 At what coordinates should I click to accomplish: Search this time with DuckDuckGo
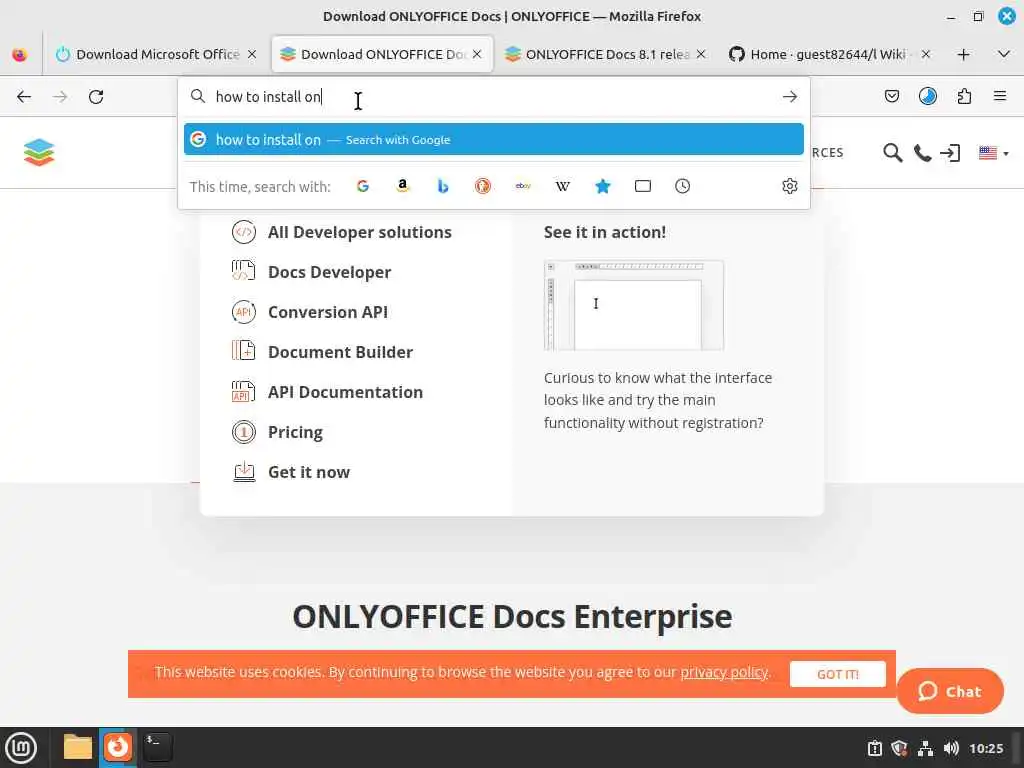point(483,186)
